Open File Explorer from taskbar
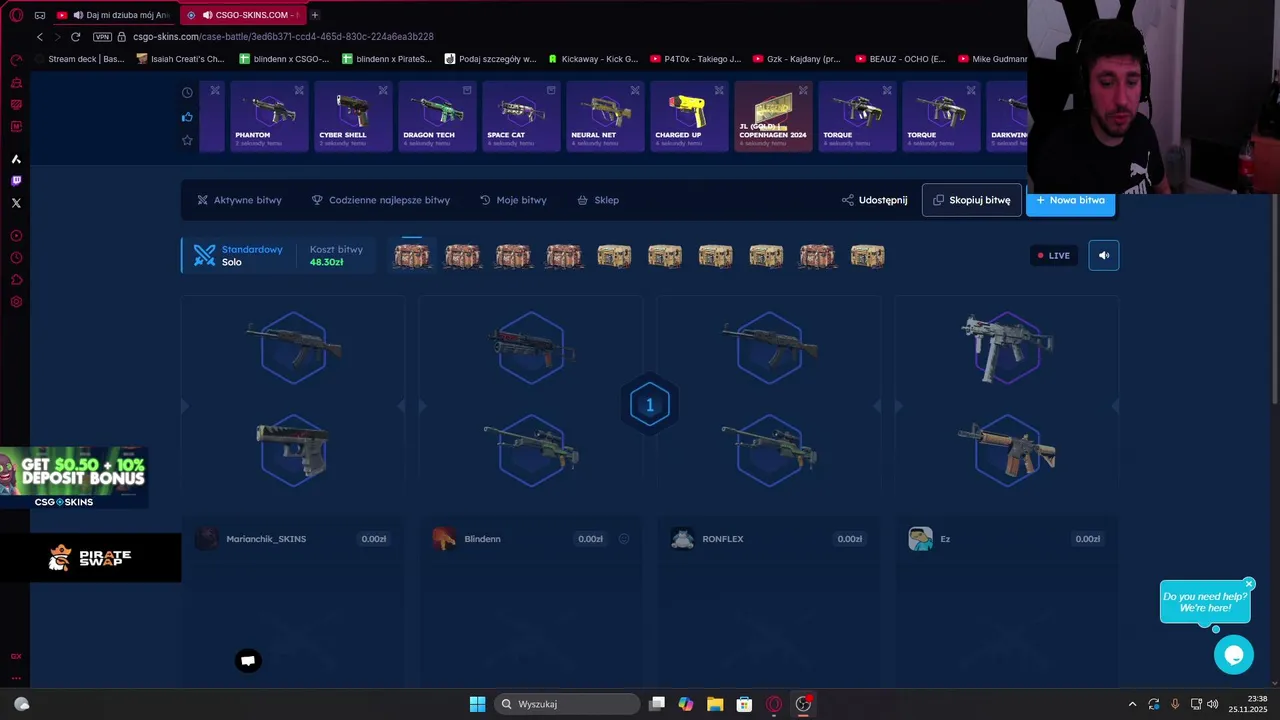1280x720 pixels. click(715, 704)
